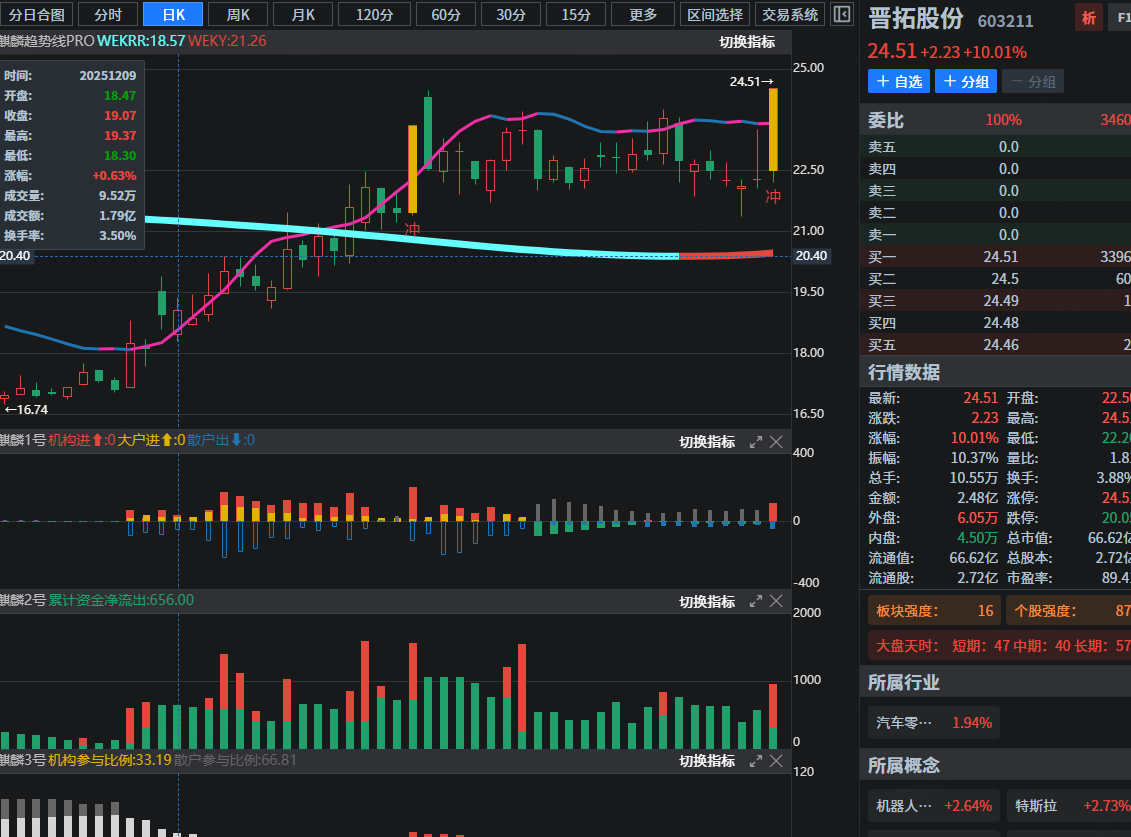This screenshot has height=837, width=1131.
Task: Close the 麒麟1号 indicator panel
Action: 776,442
